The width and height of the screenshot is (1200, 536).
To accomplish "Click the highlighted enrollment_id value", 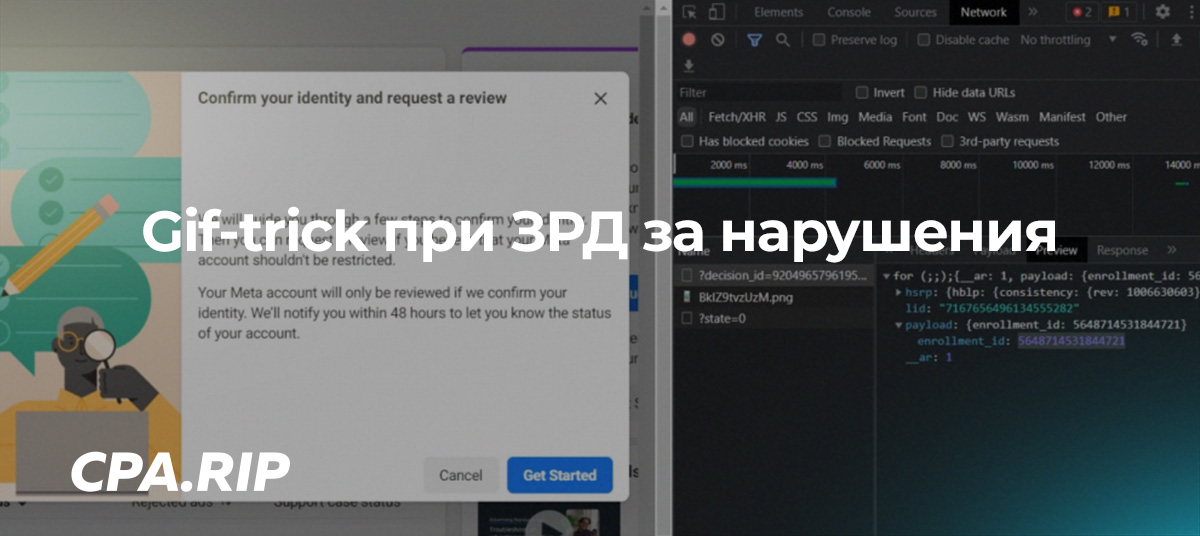I will [1071, 341].
